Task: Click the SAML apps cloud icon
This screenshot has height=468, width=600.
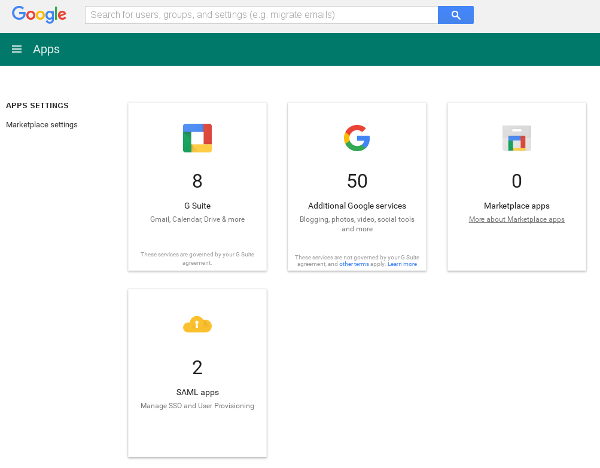Action: 197,325
